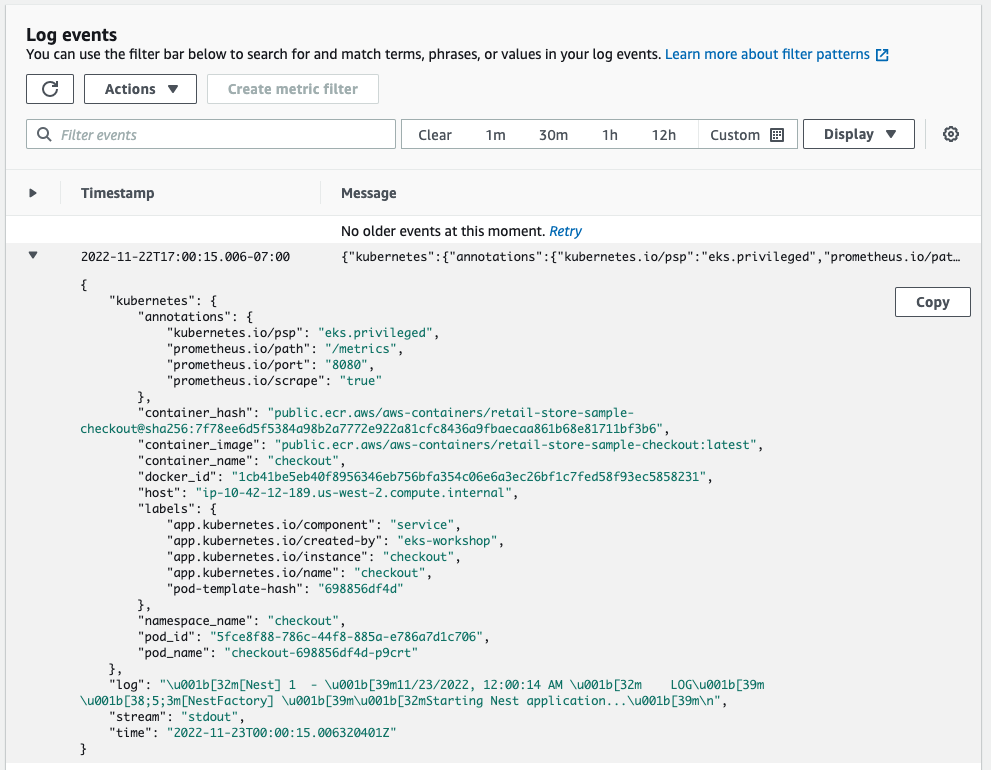This screenshot has height=770, width=991.
Task: Click the calendar icon in Custom
Action: pyautogui.click(x=777, y=135)
